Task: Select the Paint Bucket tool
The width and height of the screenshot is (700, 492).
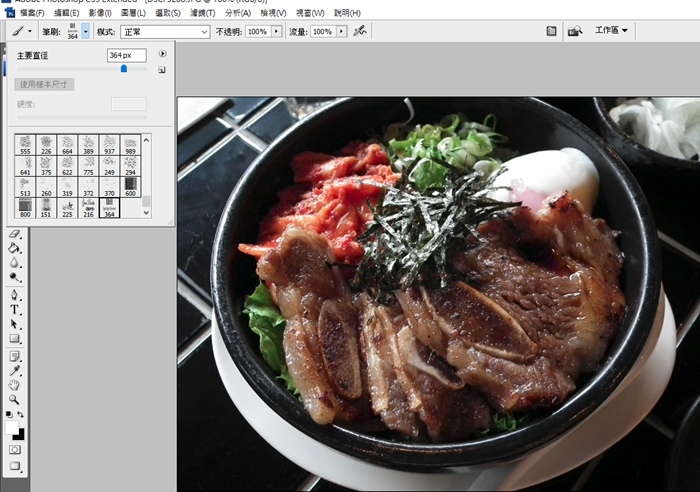Action: coord(15,248)
